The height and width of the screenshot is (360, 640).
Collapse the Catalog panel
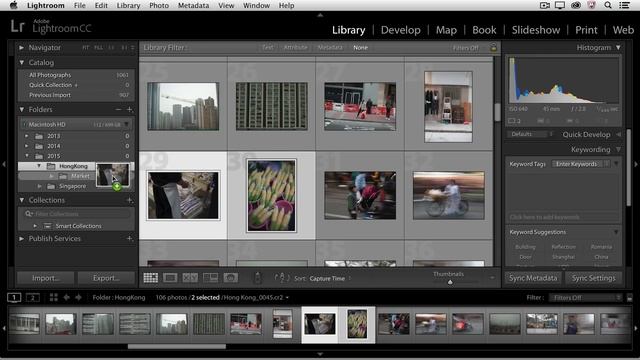click(21, 62)
